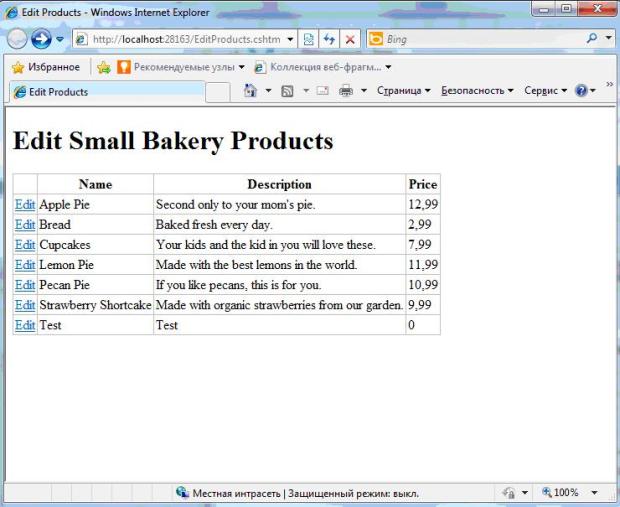This screenshot has height=507, width=620.
Task: Open the Home page icon
Action: point(251,91)
